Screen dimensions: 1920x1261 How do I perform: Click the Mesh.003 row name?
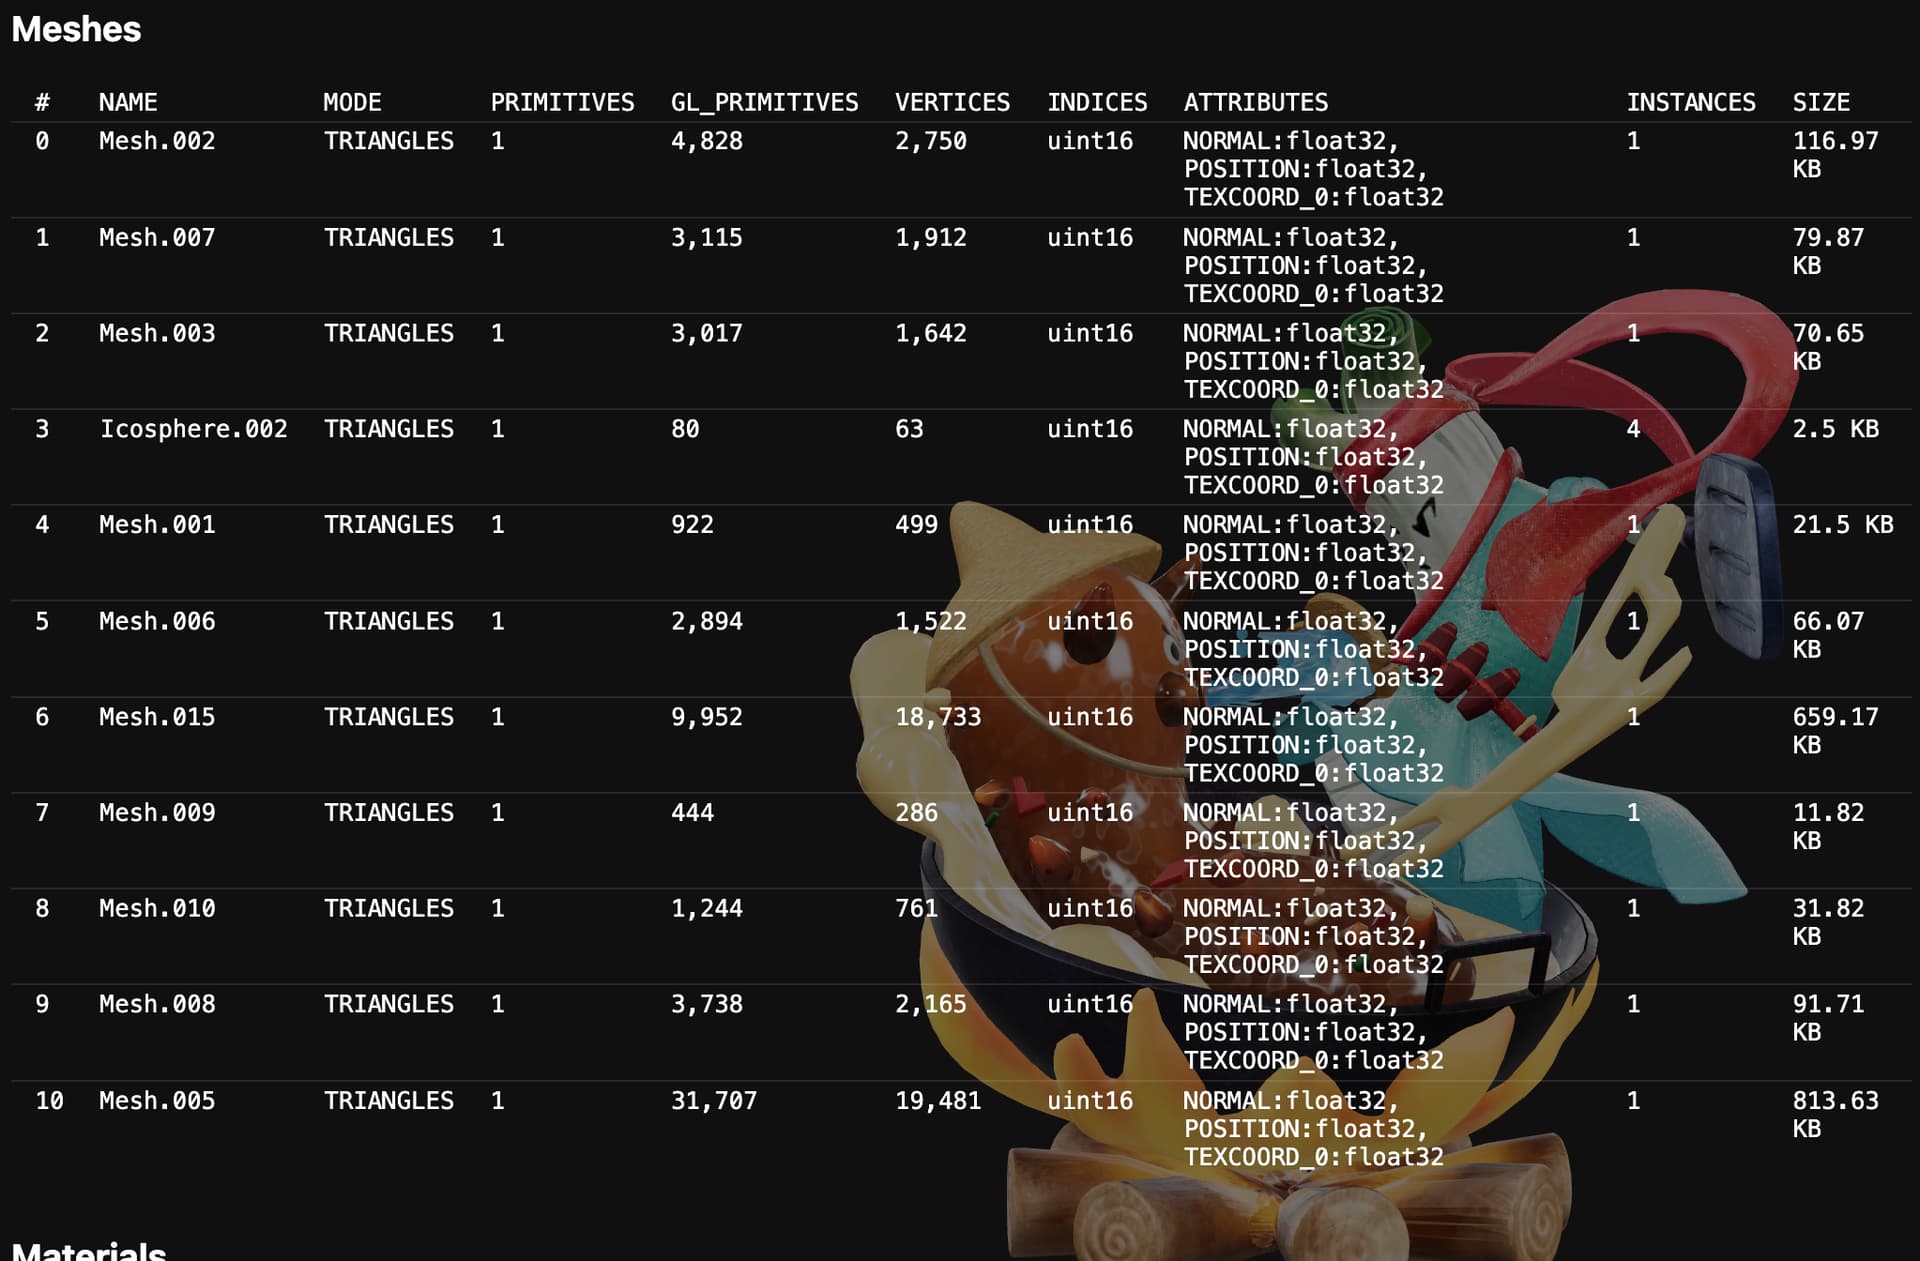click(157, 333)
